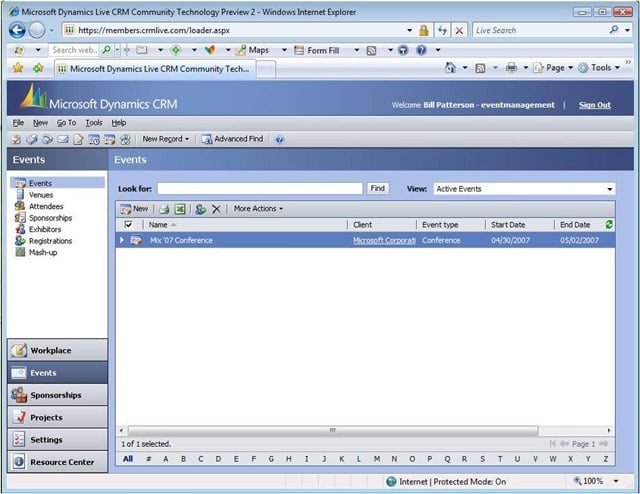Open Venues in the sidebar
The height and width of the screenshot is (494, 640).
click(x=41, y=195)
